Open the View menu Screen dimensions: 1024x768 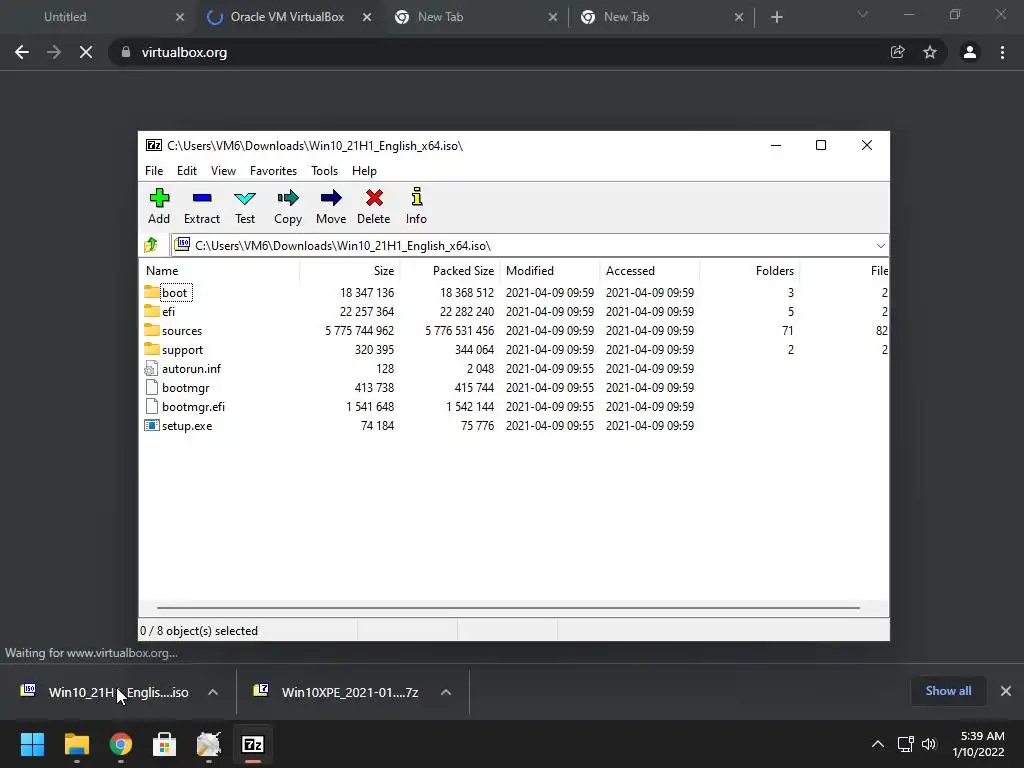point(223,170)
